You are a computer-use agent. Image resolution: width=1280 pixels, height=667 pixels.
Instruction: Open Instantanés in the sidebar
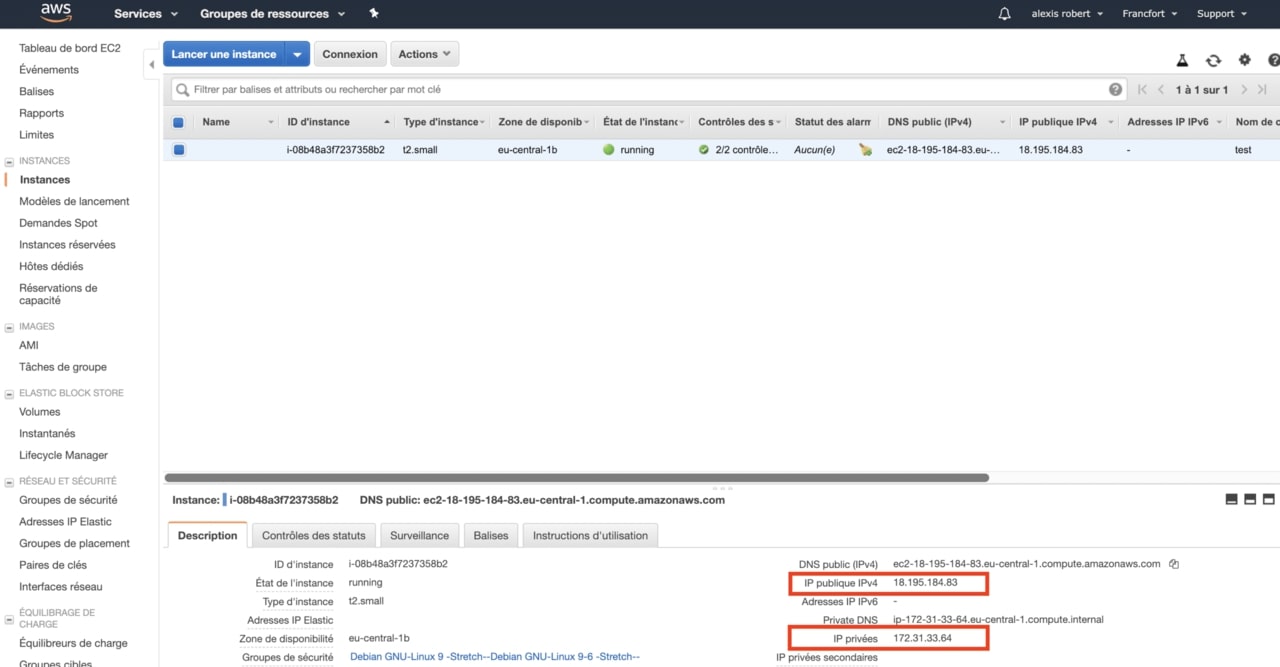pyautogui.click(x=47, y=434)
